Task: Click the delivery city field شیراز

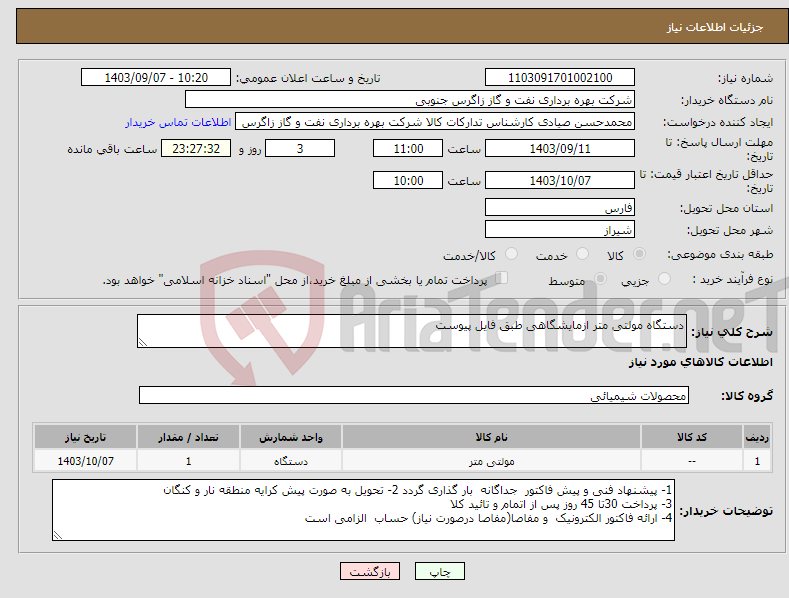Action: point(560,230)
